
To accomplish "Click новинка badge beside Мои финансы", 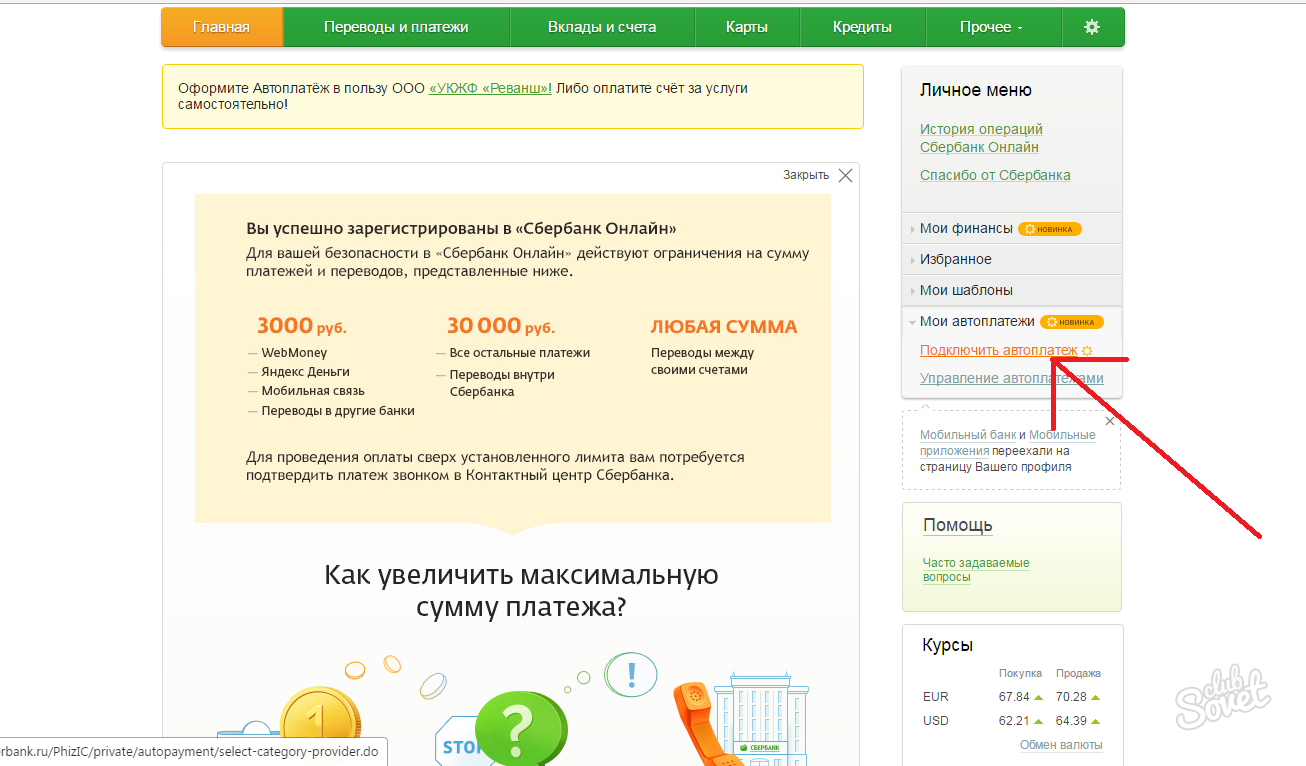I will (1050, 229).
